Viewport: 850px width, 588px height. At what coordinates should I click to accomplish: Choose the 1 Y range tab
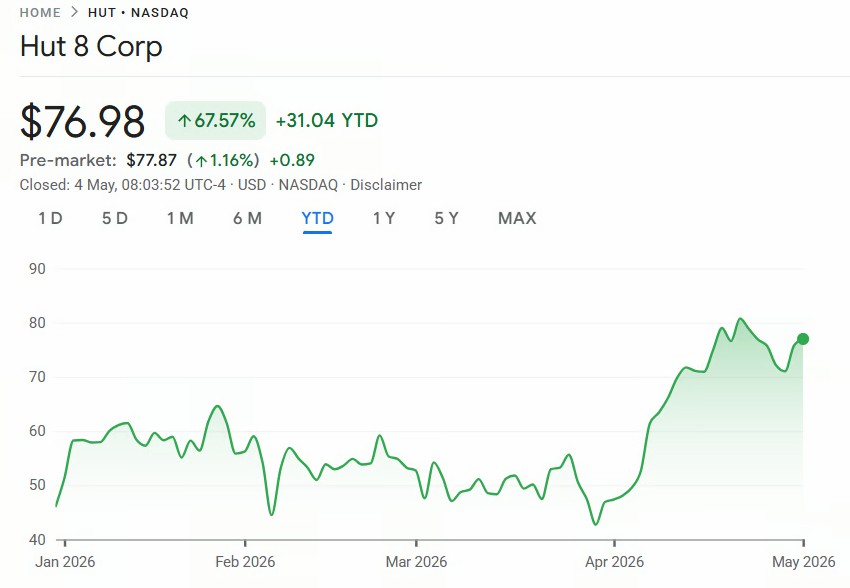pos(384,218)
